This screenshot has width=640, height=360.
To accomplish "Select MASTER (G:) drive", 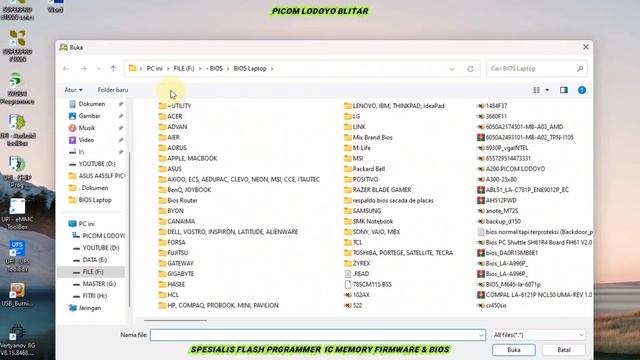I will (x=99, y=284).
